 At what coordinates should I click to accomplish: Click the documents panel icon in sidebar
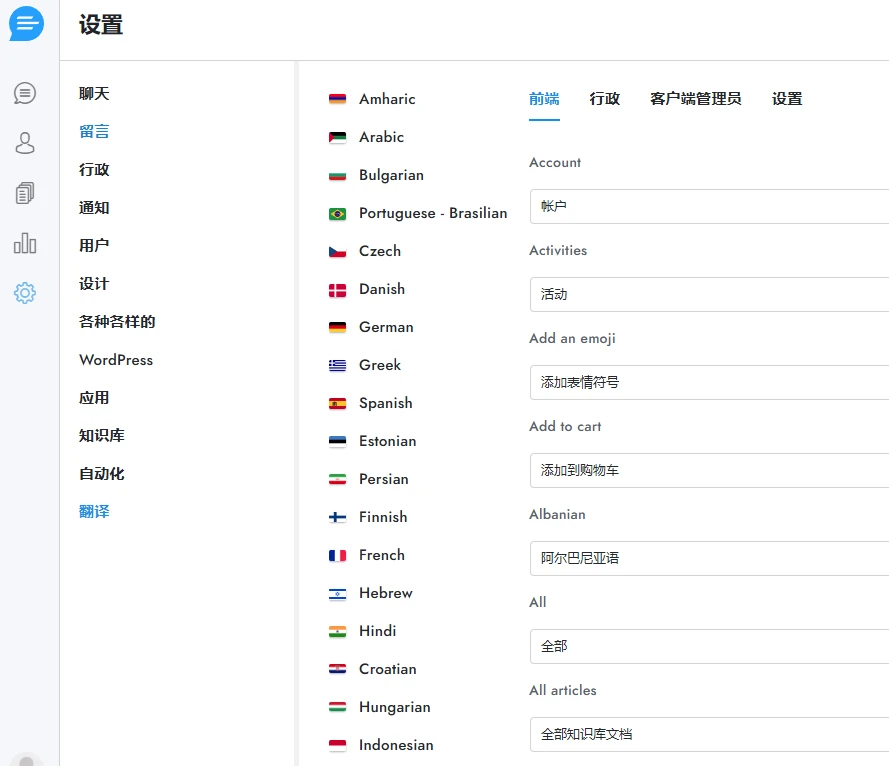coord(25,192)
